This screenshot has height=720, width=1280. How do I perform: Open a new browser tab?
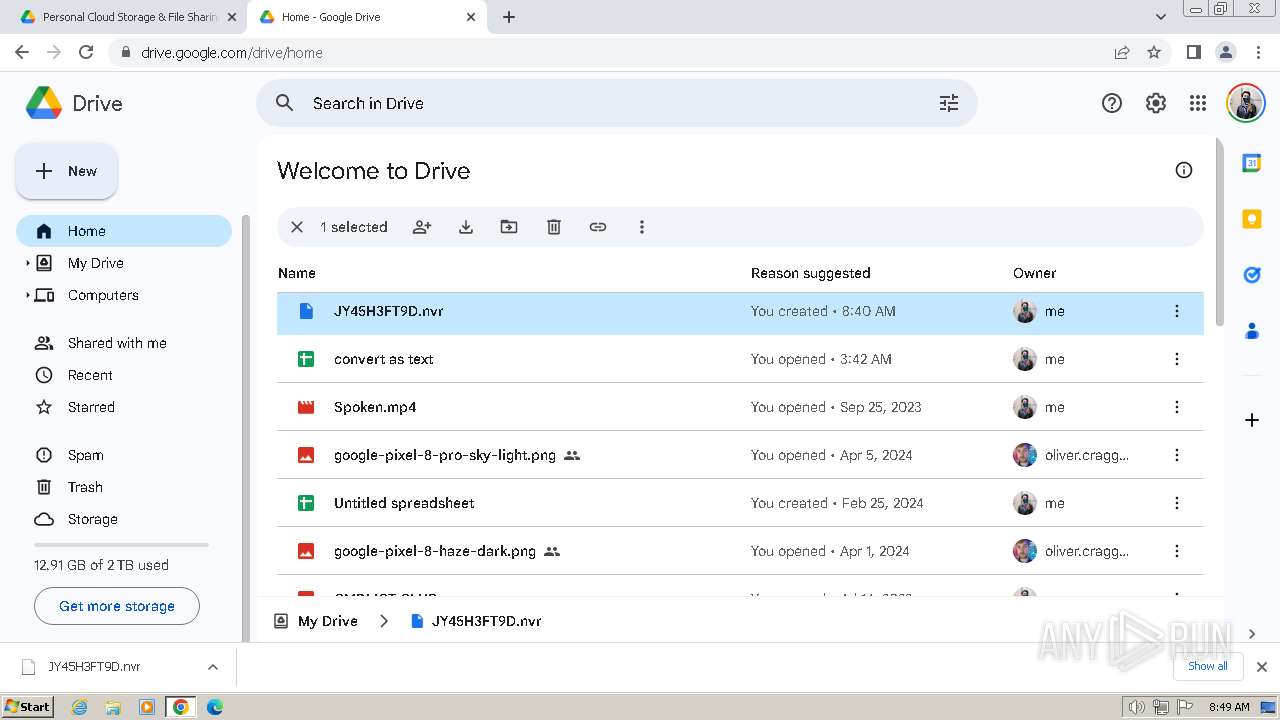click(509, 17)
